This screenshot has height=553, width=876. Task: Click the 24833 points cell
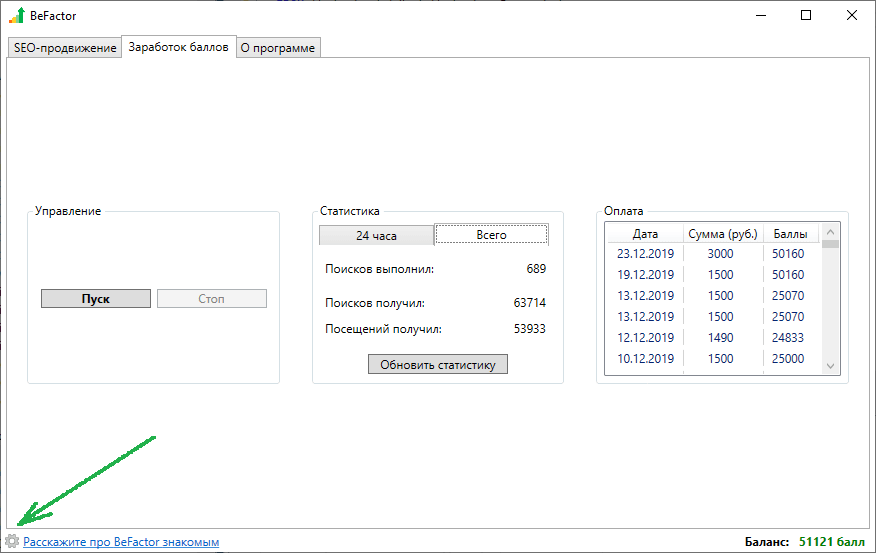[x=788, y=337]
